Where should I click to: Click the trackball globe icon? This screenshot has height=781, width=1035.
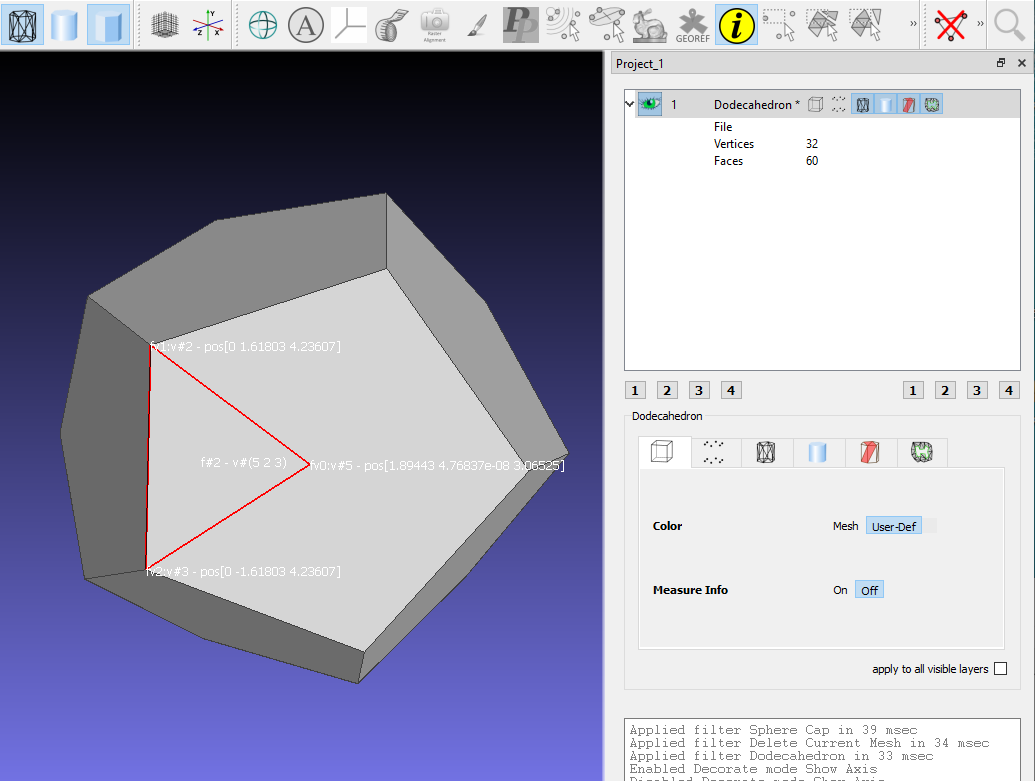[x=263, y=25]
